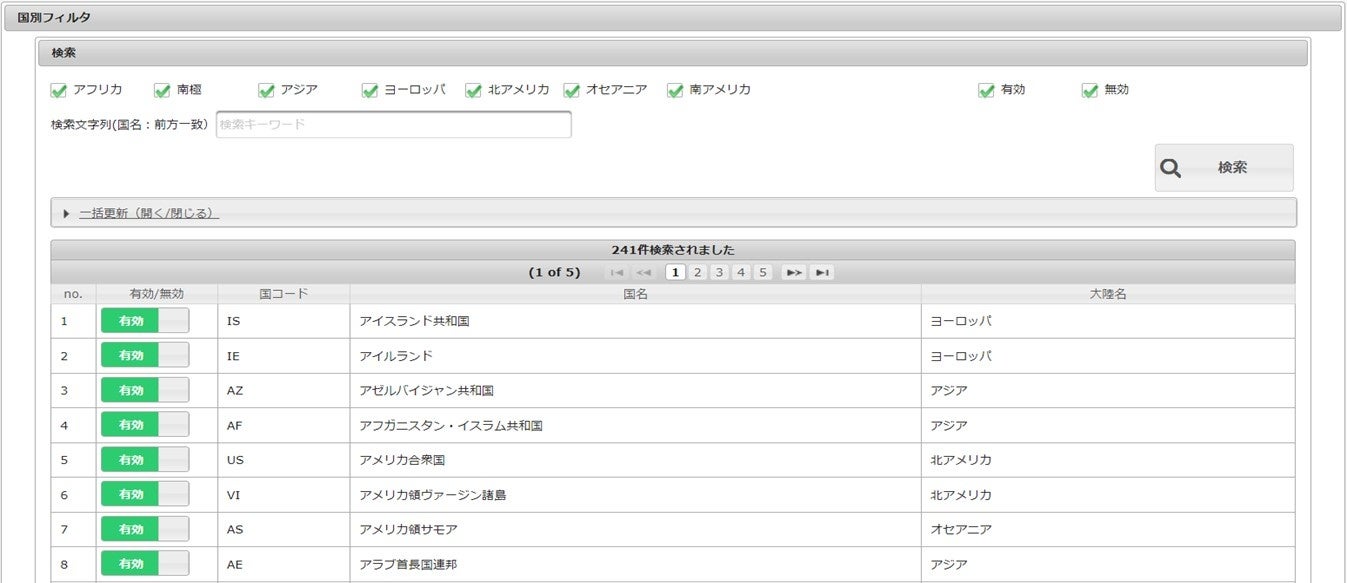Select country code IE cell
Image resolution: width=1347 pixels, height=583 pixels.
[284, 356]
